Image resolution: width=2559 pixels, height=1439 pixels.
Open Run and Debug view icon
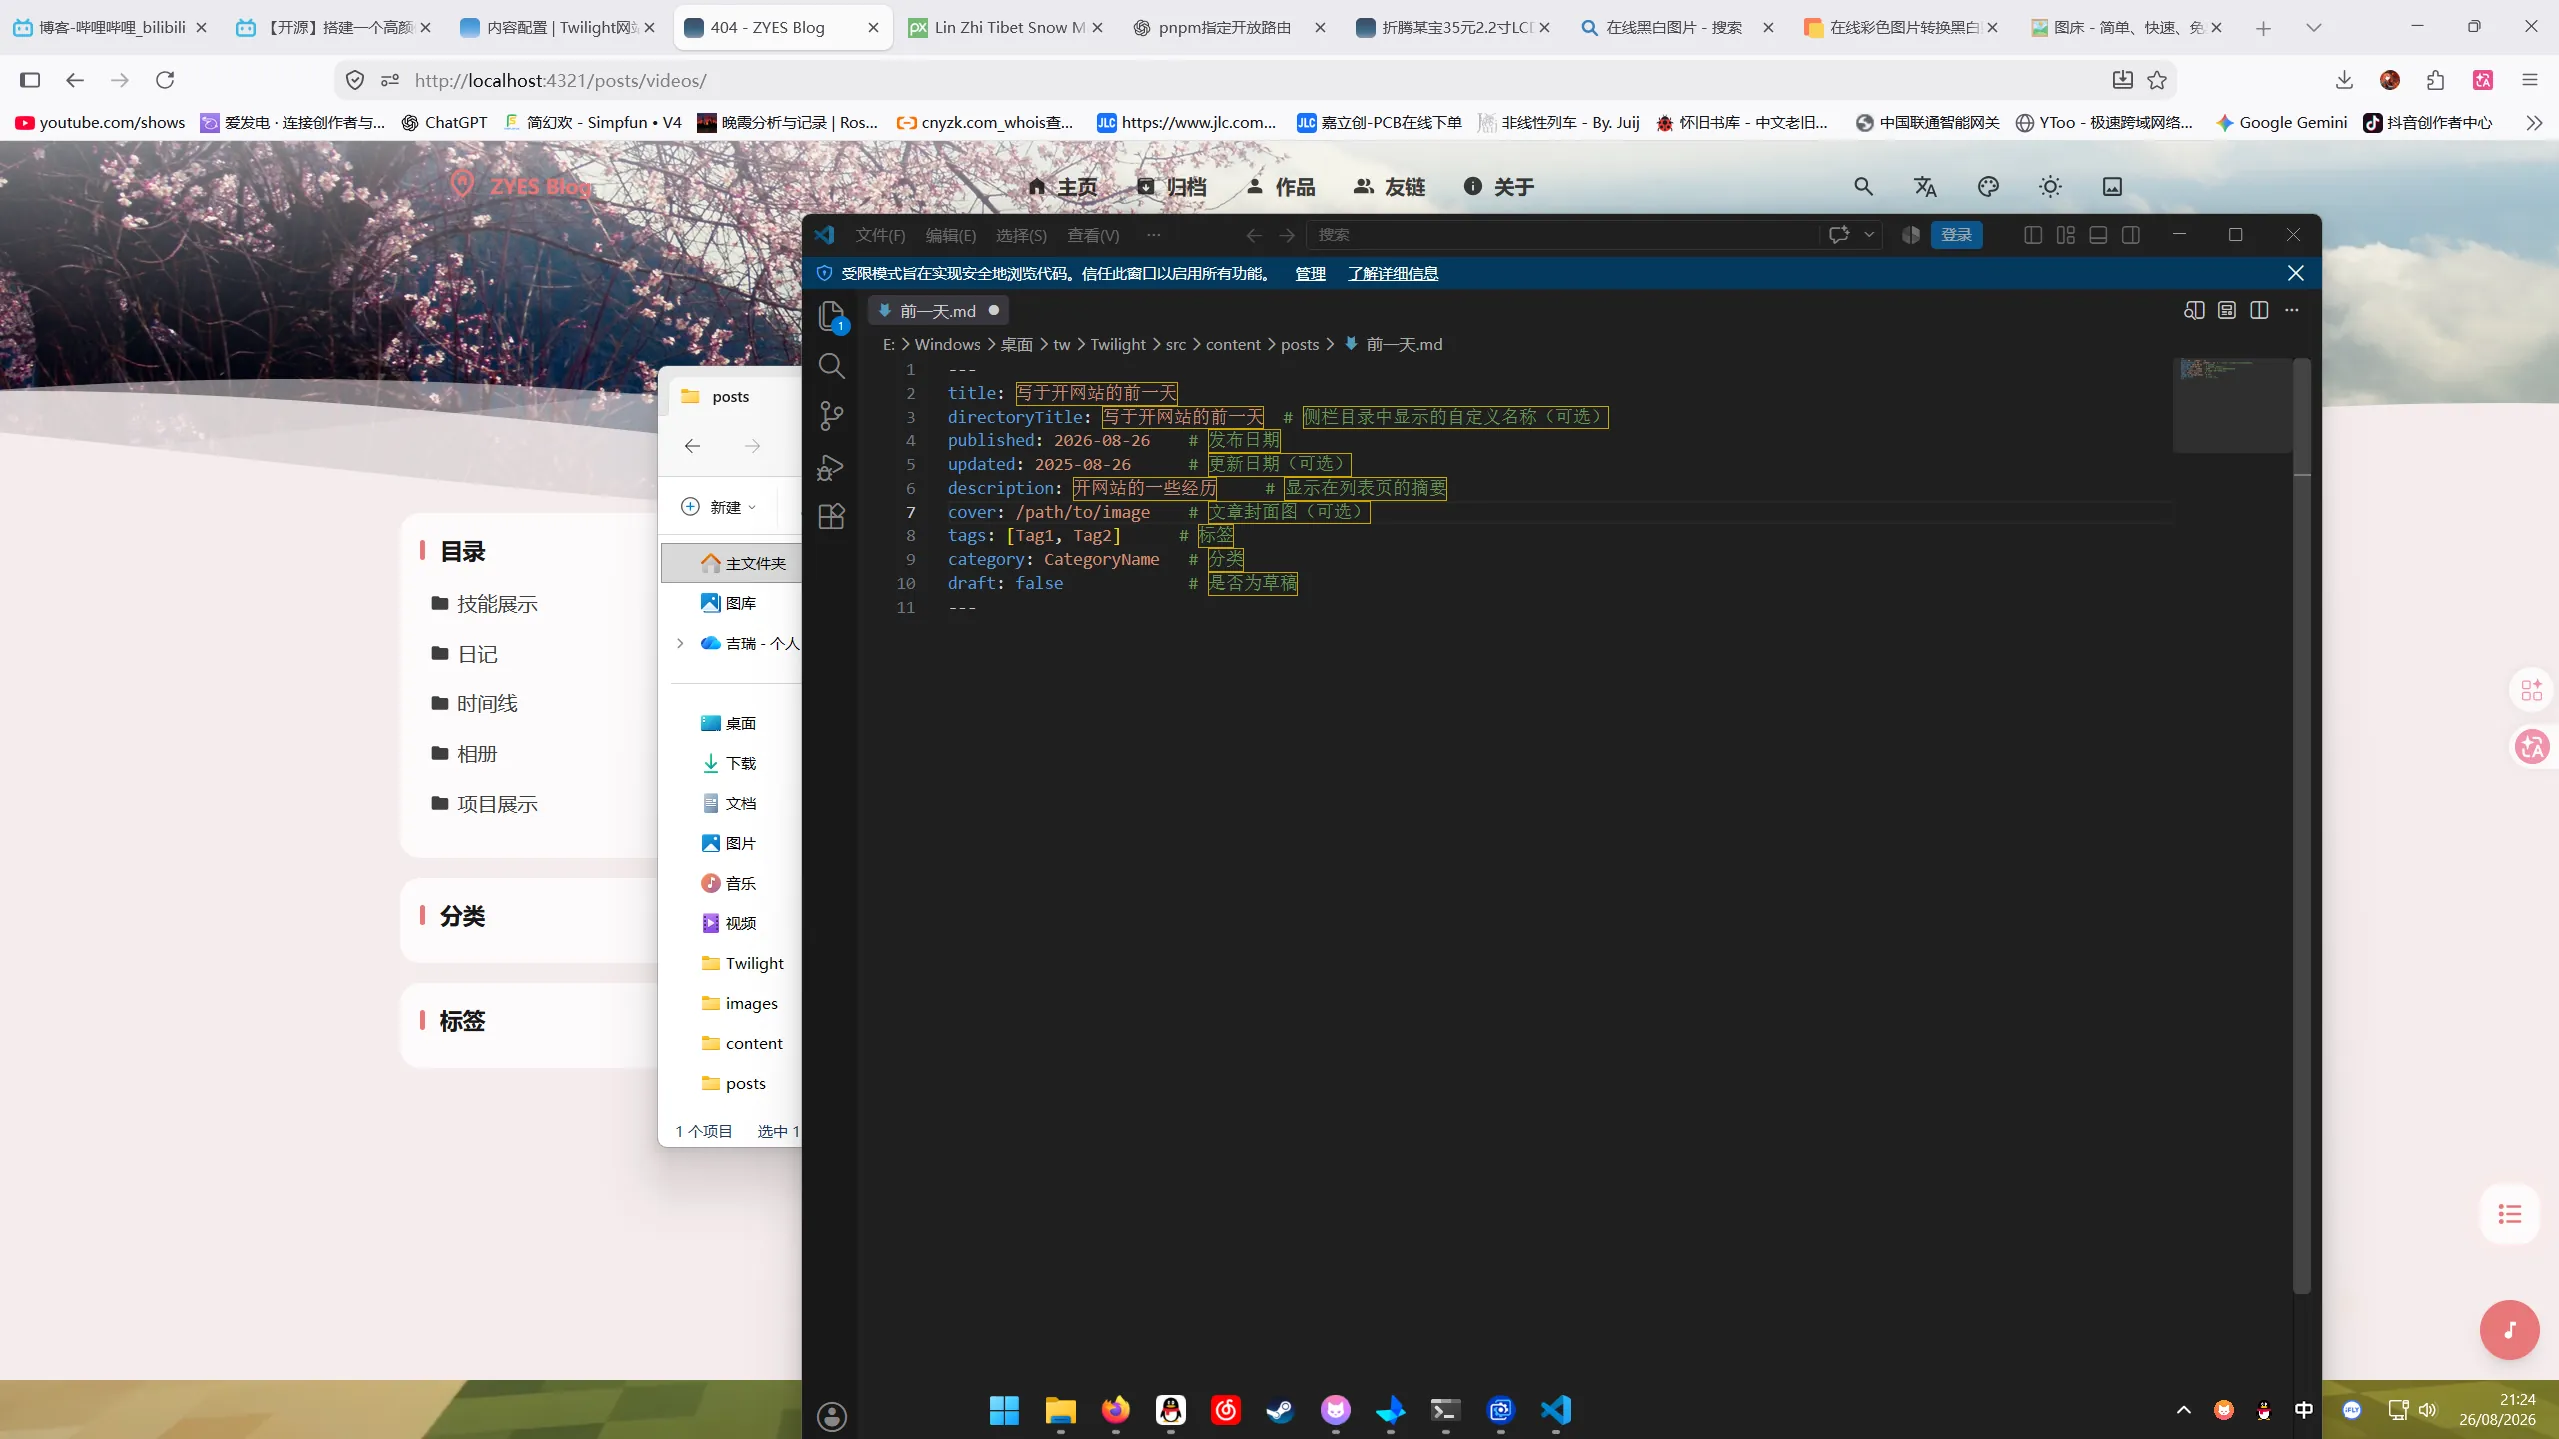point(831,467)
